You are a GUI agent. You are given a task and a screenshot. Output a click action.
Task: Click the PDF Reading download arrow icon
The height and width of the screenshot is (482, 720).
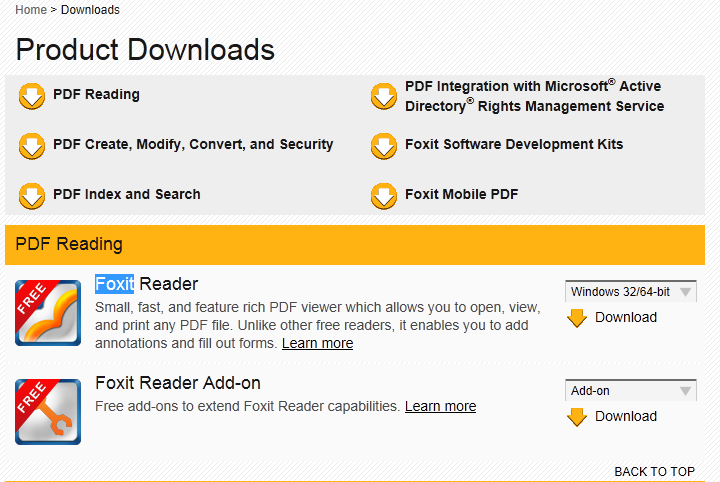(x=32, y=96)
